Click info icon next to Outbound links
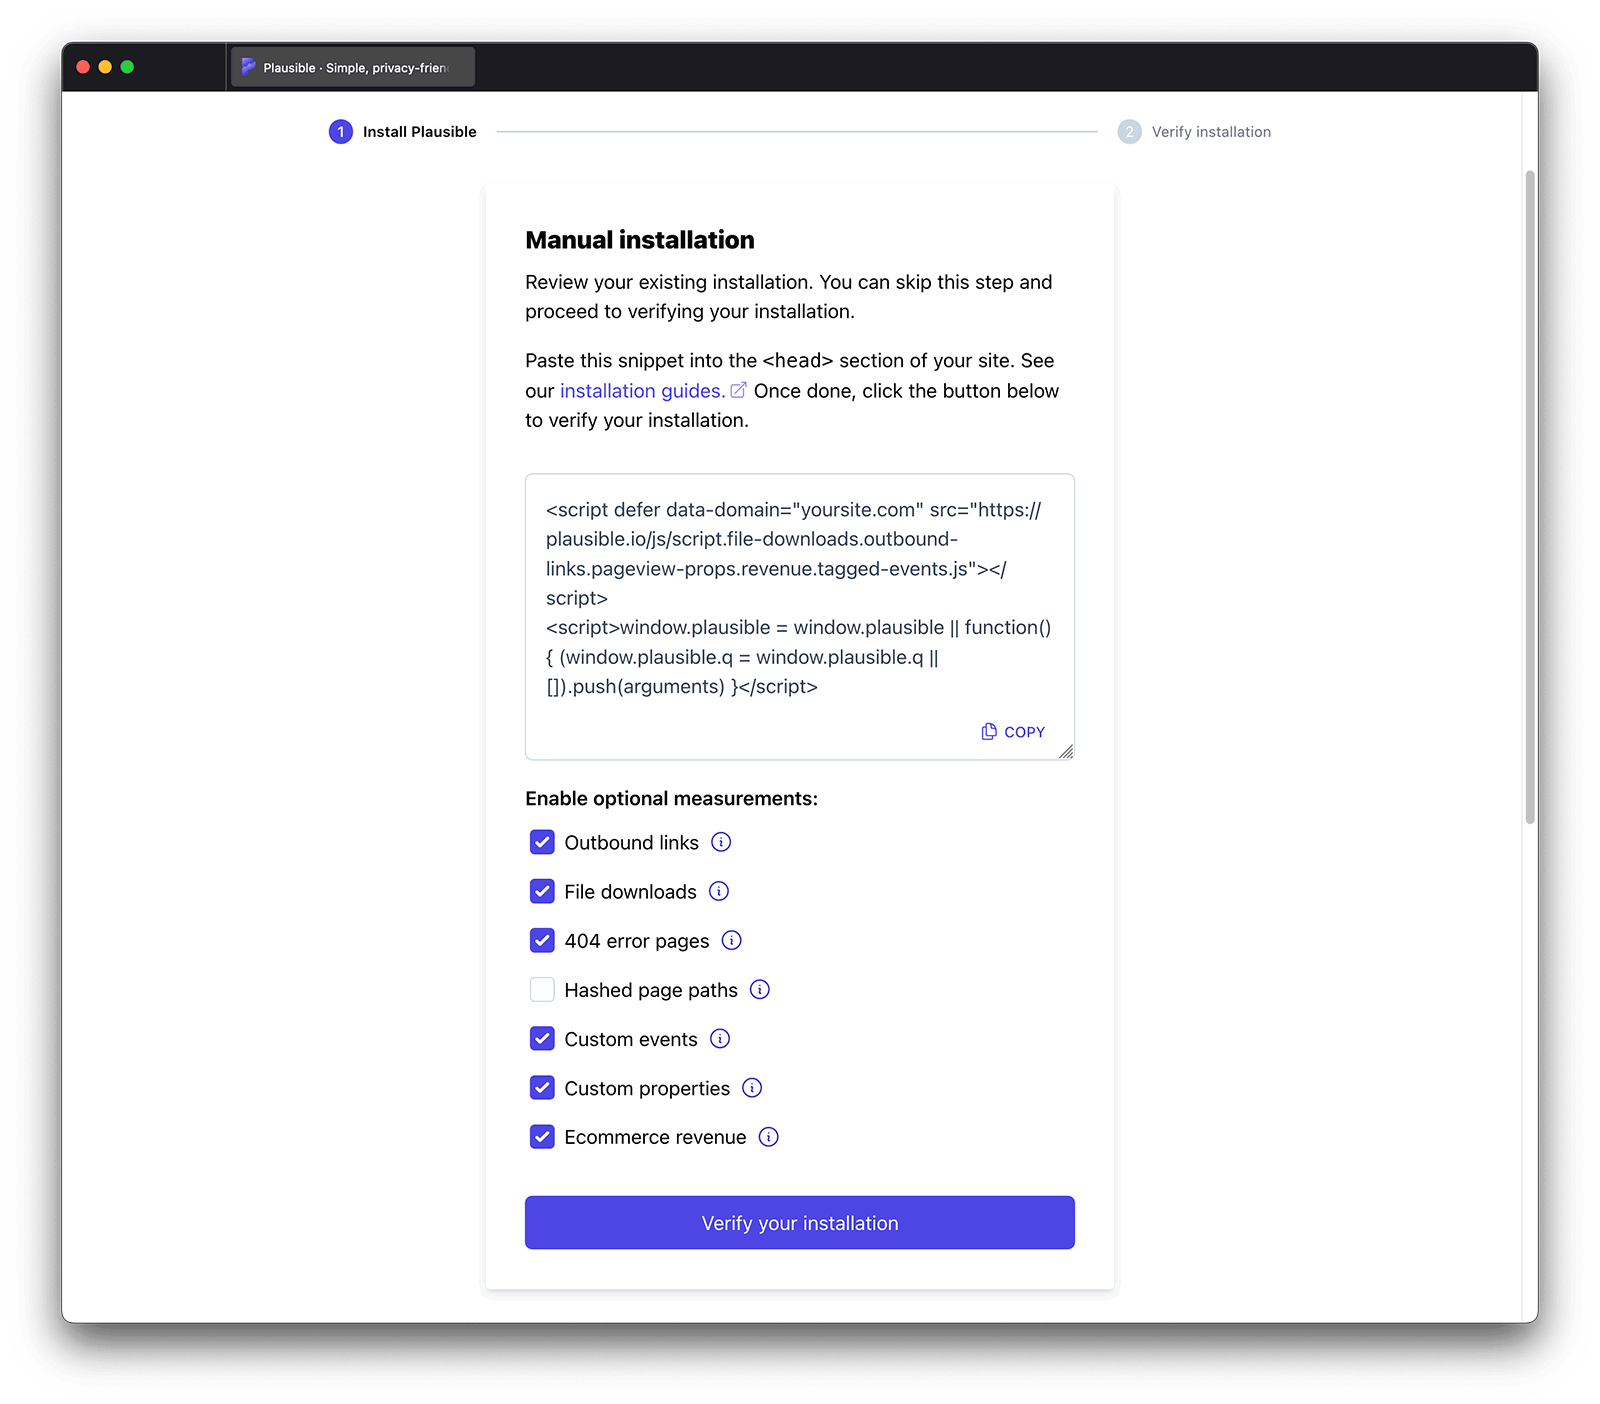The height and width of the screenshot is (1404, 1600). (721, 842)
